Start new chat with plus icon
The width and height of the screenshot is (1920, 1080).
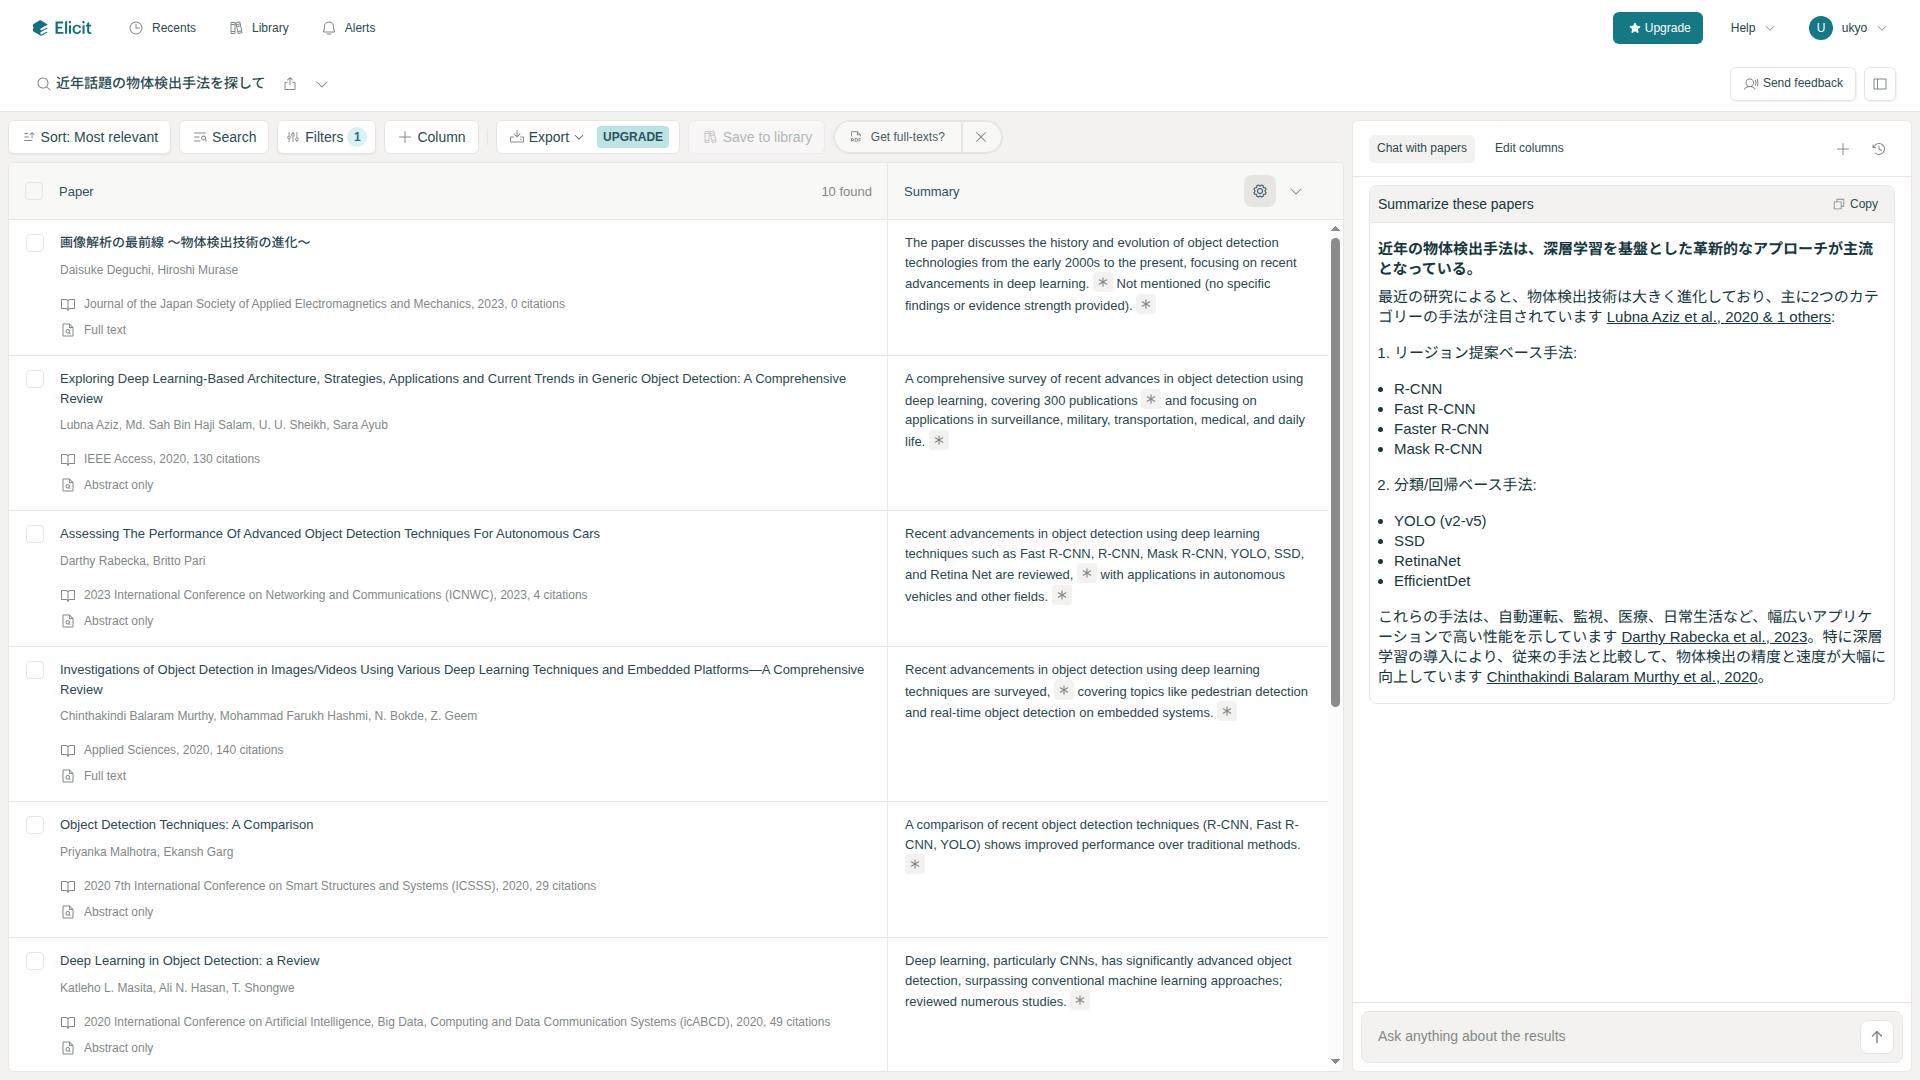(1842, 149)
